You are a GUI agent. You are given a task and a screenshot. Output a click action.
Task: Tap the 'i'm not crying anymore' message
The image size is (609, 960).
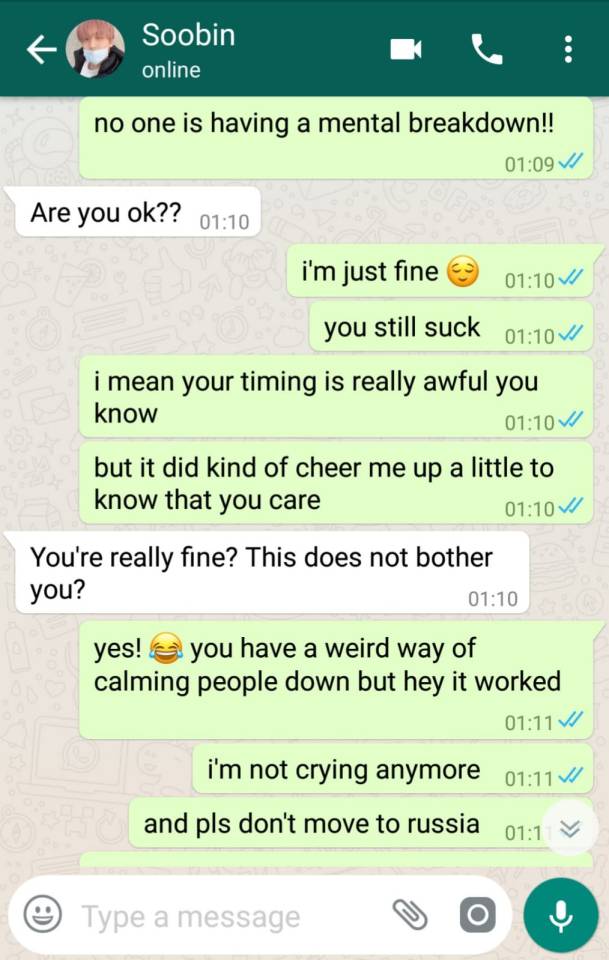393,770
